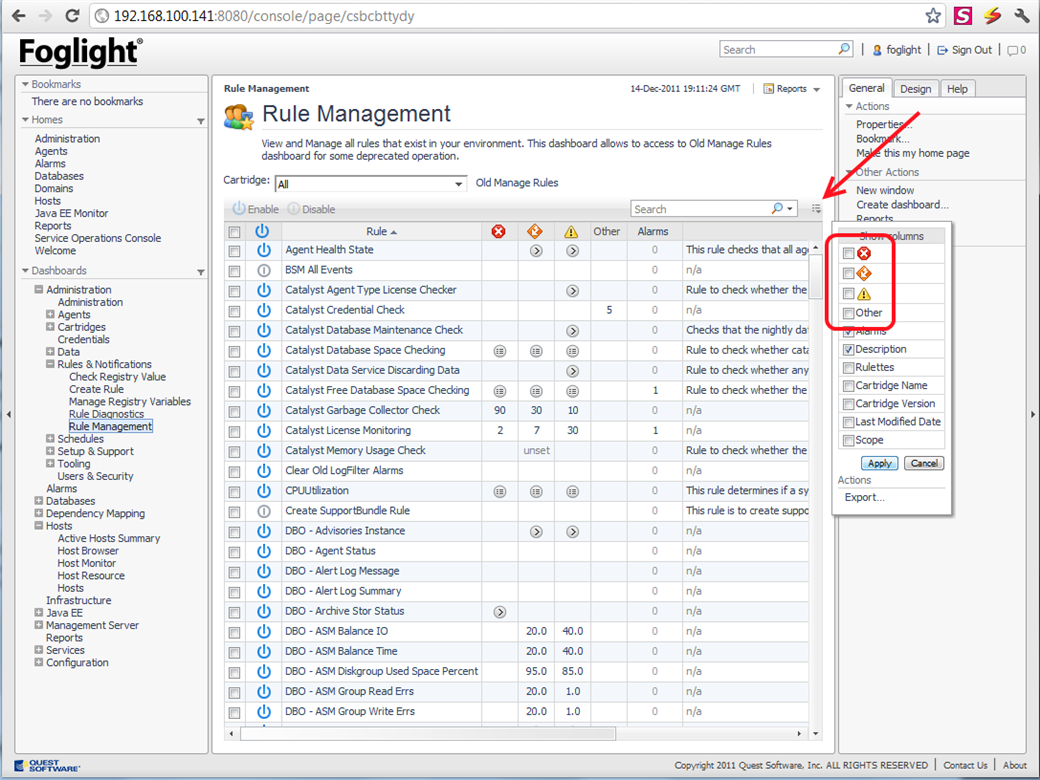Click the Warning severity column header icon
The height and width of the screenshot is (780, 1040).
pyautogui.click(x=570, y=231)
